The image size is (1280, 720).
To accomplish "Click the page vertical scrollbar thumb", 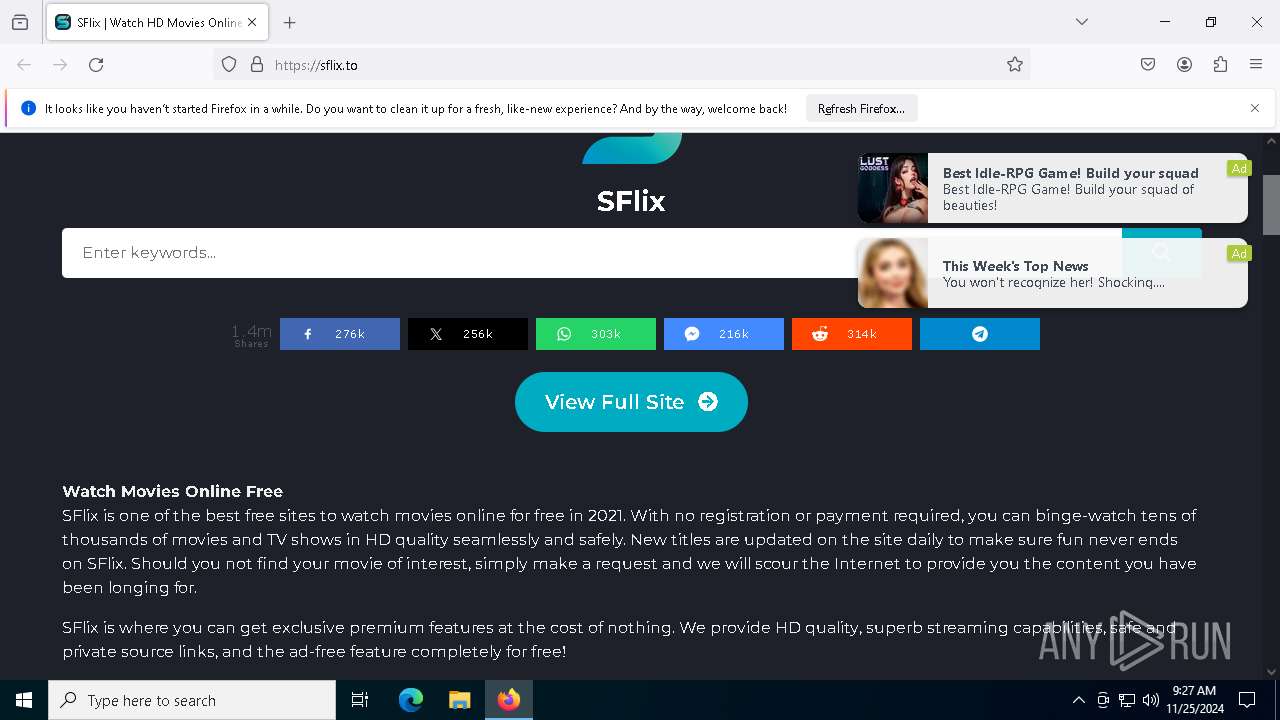I will click(x=1271, y=205).
